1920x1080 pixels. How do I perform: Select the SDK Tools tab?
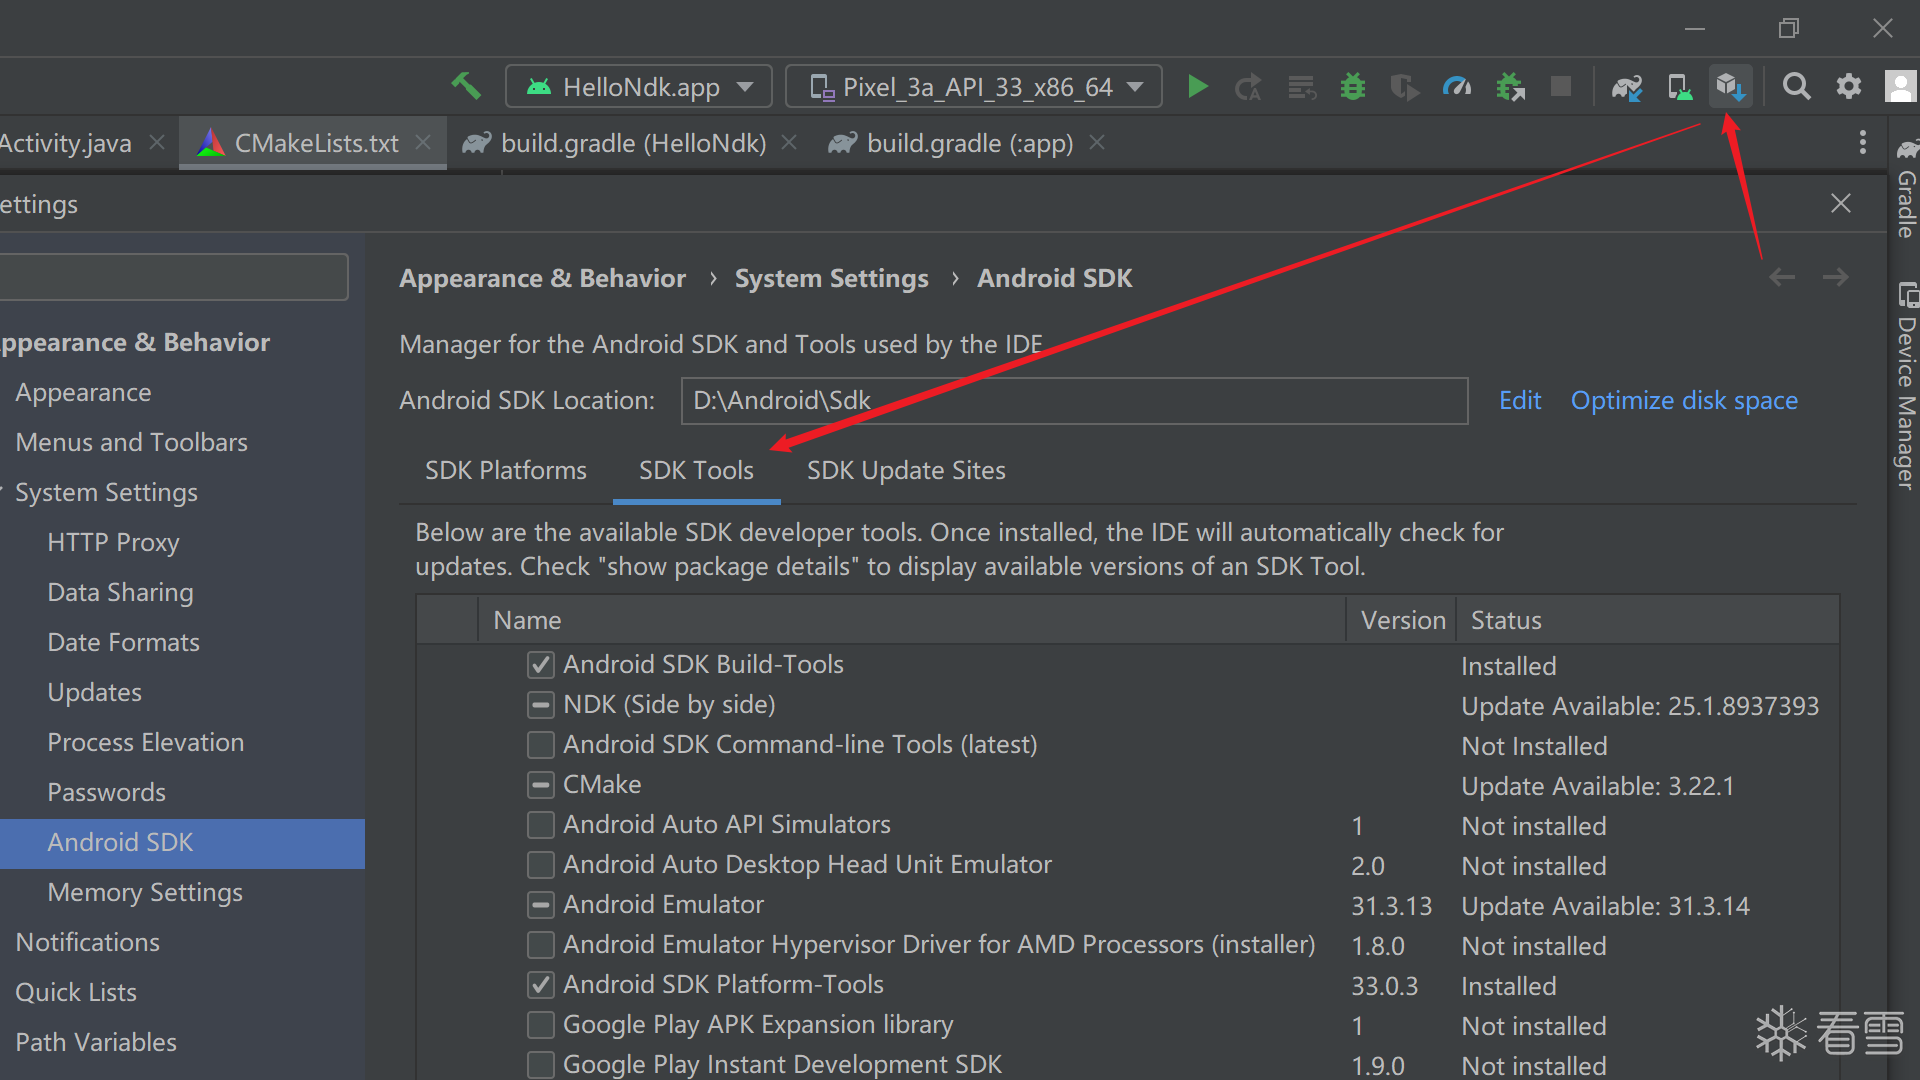tap(696, 470)
